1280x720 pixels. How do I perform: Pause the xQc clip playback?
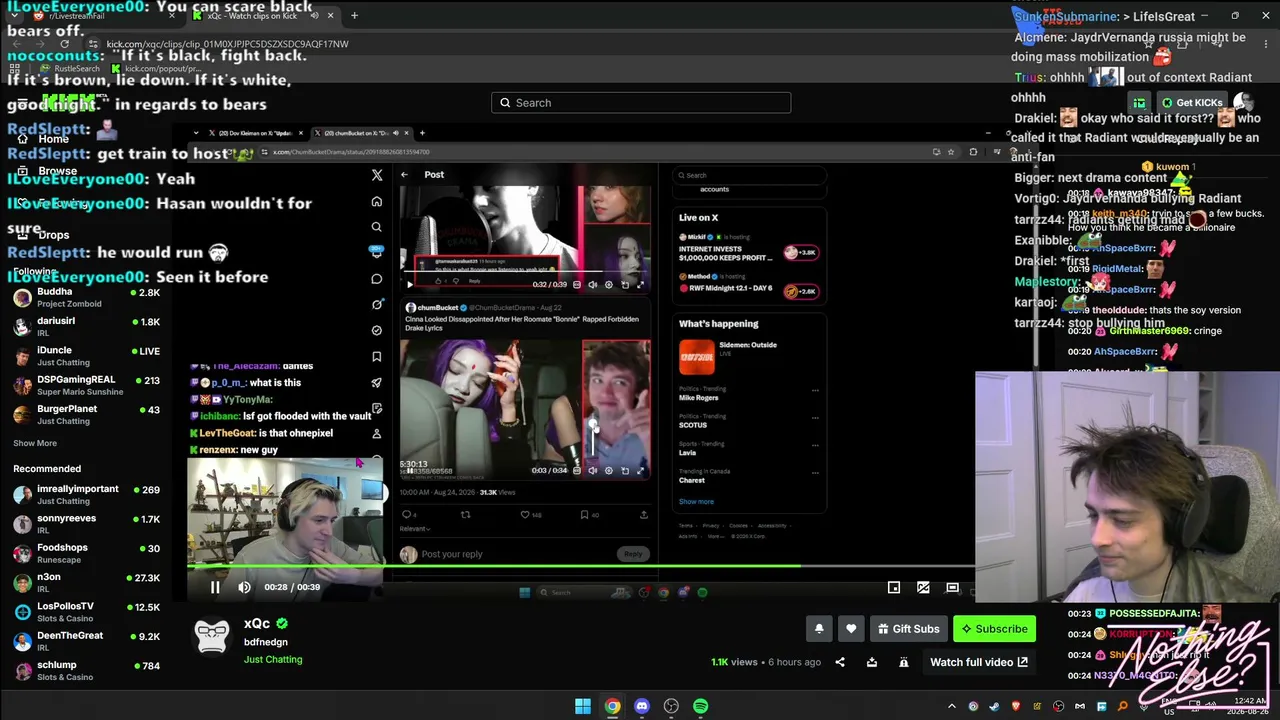tap(215, 587)
